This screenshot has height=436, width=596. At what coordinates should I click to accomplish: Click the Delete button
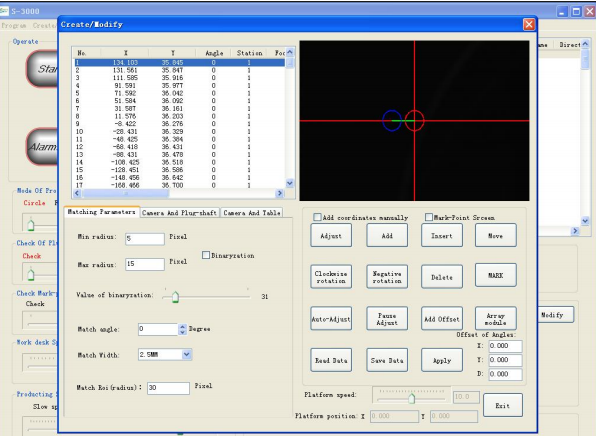click(442, 277)
